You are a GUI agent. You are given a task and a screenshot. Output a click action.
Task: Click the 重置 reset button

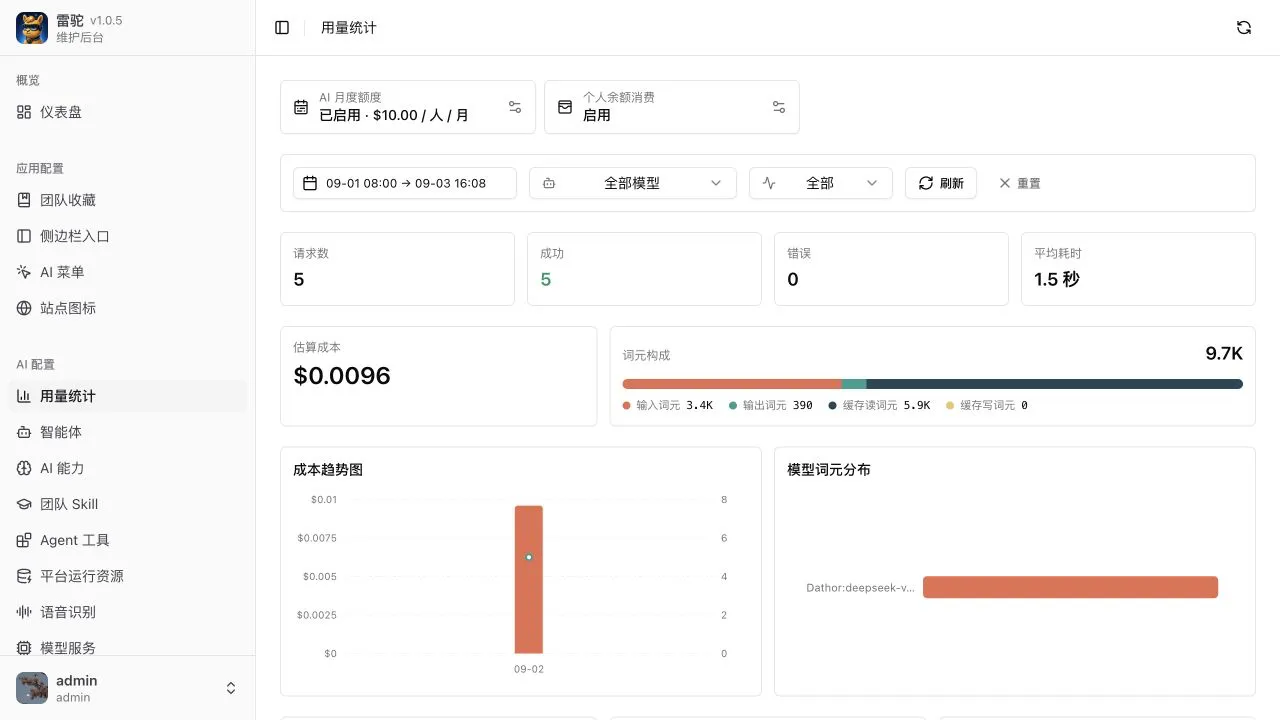1019,183
